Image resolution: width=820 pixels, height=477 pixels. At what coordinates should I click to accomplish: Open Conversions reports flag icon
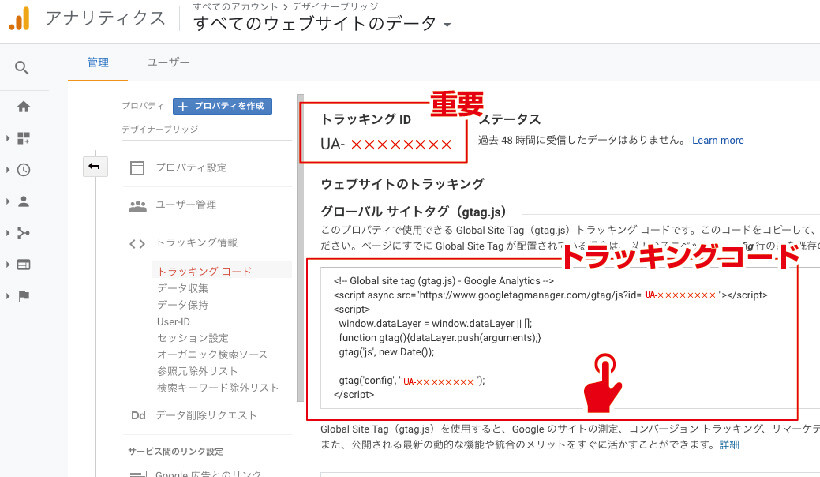coord(23,296)
